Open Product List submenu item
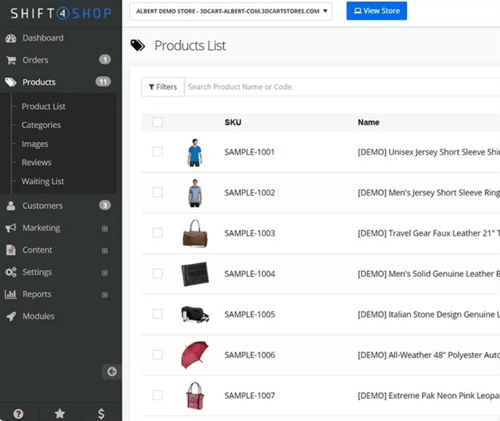The image size is (500, 421). coord(43,106)
